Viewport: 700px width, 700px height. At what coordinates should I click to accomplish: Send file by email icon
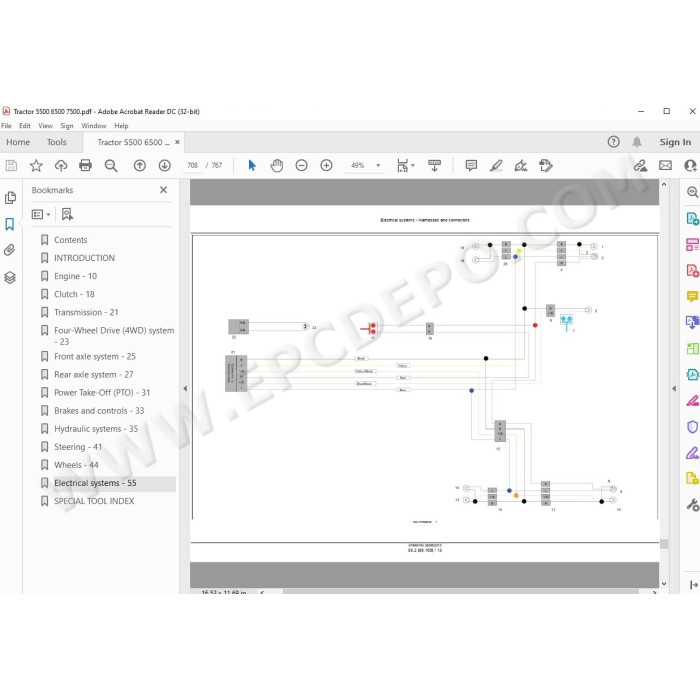[665, 166]
